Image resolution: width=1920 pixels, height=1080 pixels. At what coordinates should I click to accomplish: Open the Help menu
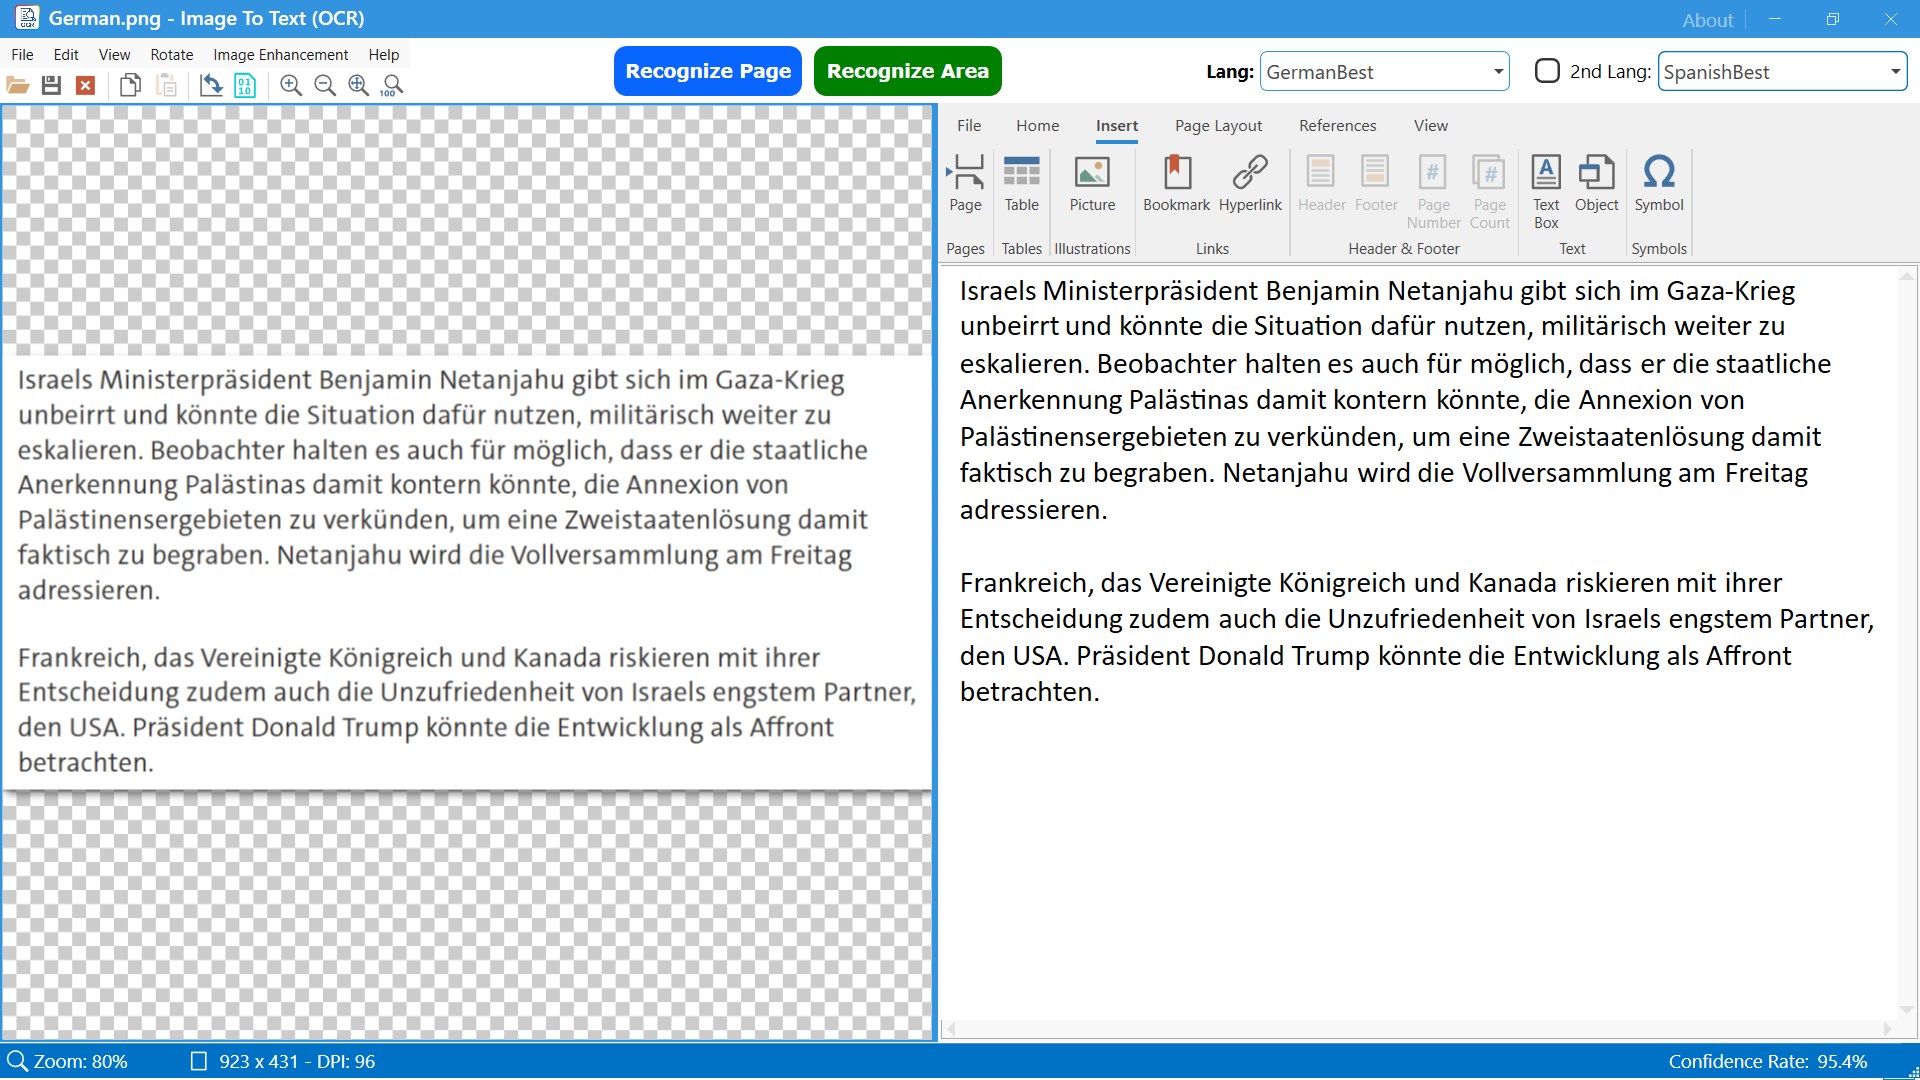click(383, 55)
